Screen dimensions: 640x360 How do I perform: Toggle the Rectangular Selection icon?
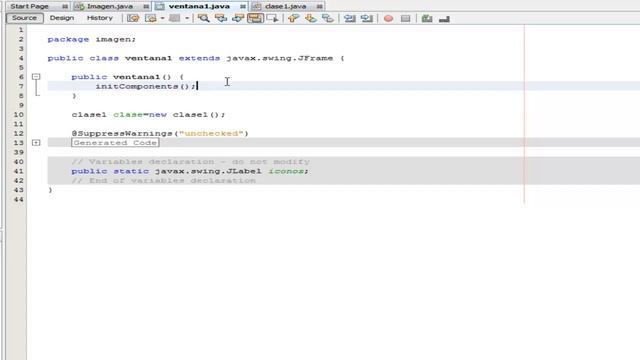[272, 18]
